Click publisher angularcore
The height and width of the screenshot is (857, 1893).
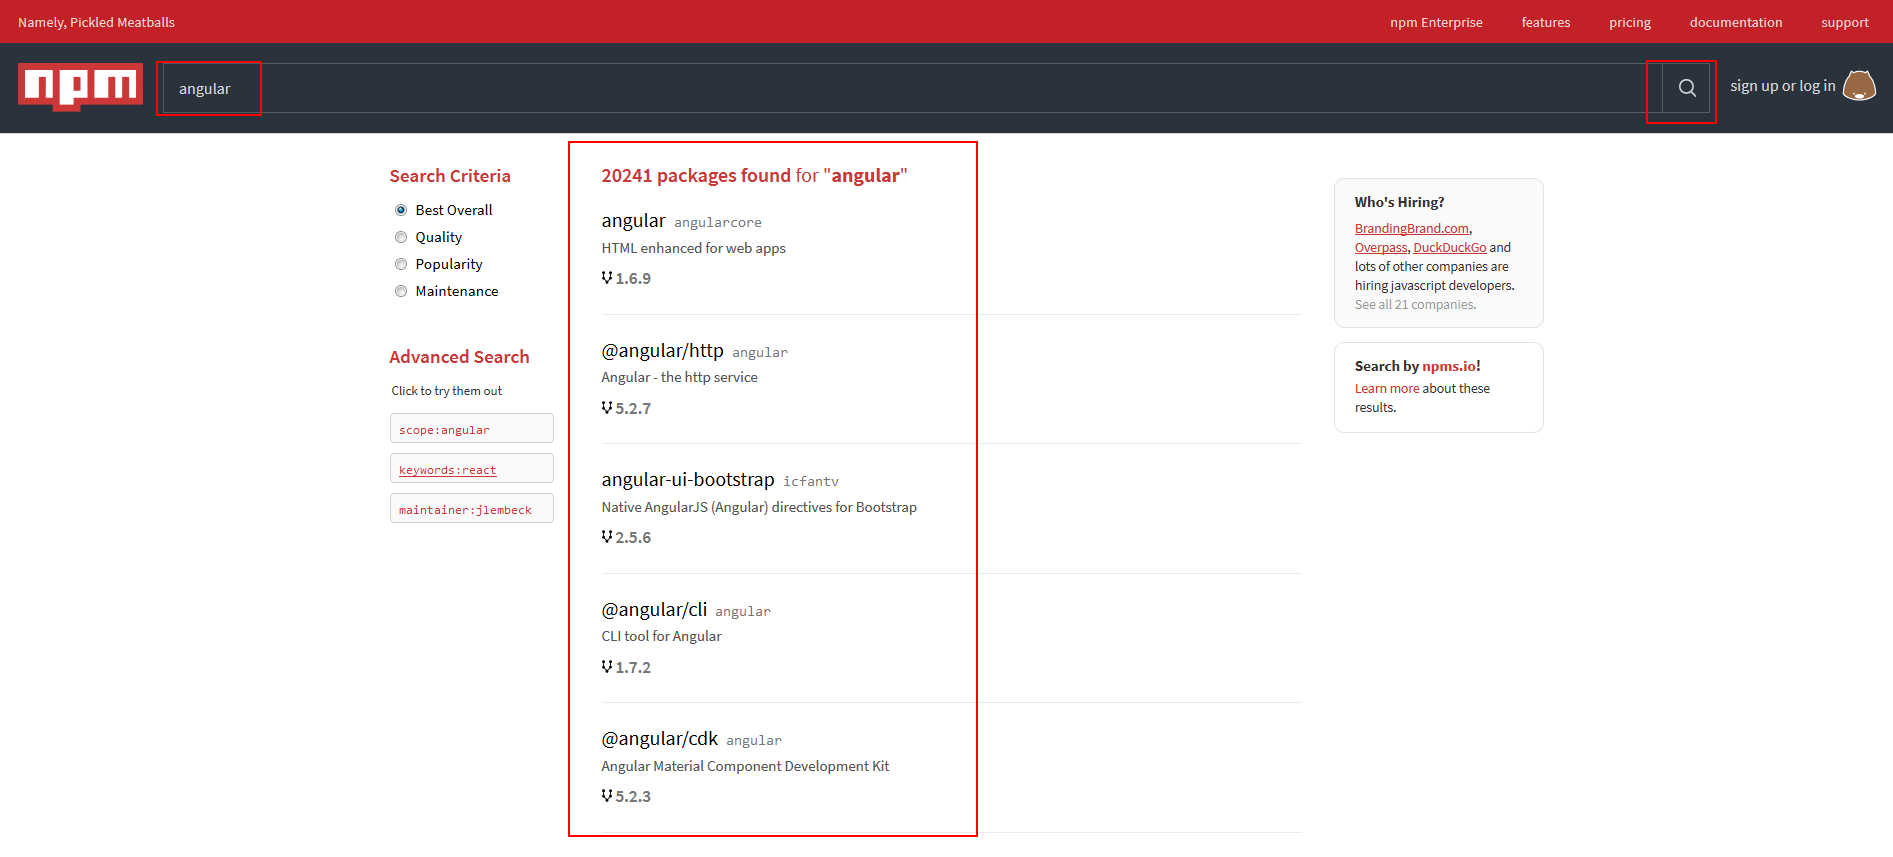click(x=718, y=223)
